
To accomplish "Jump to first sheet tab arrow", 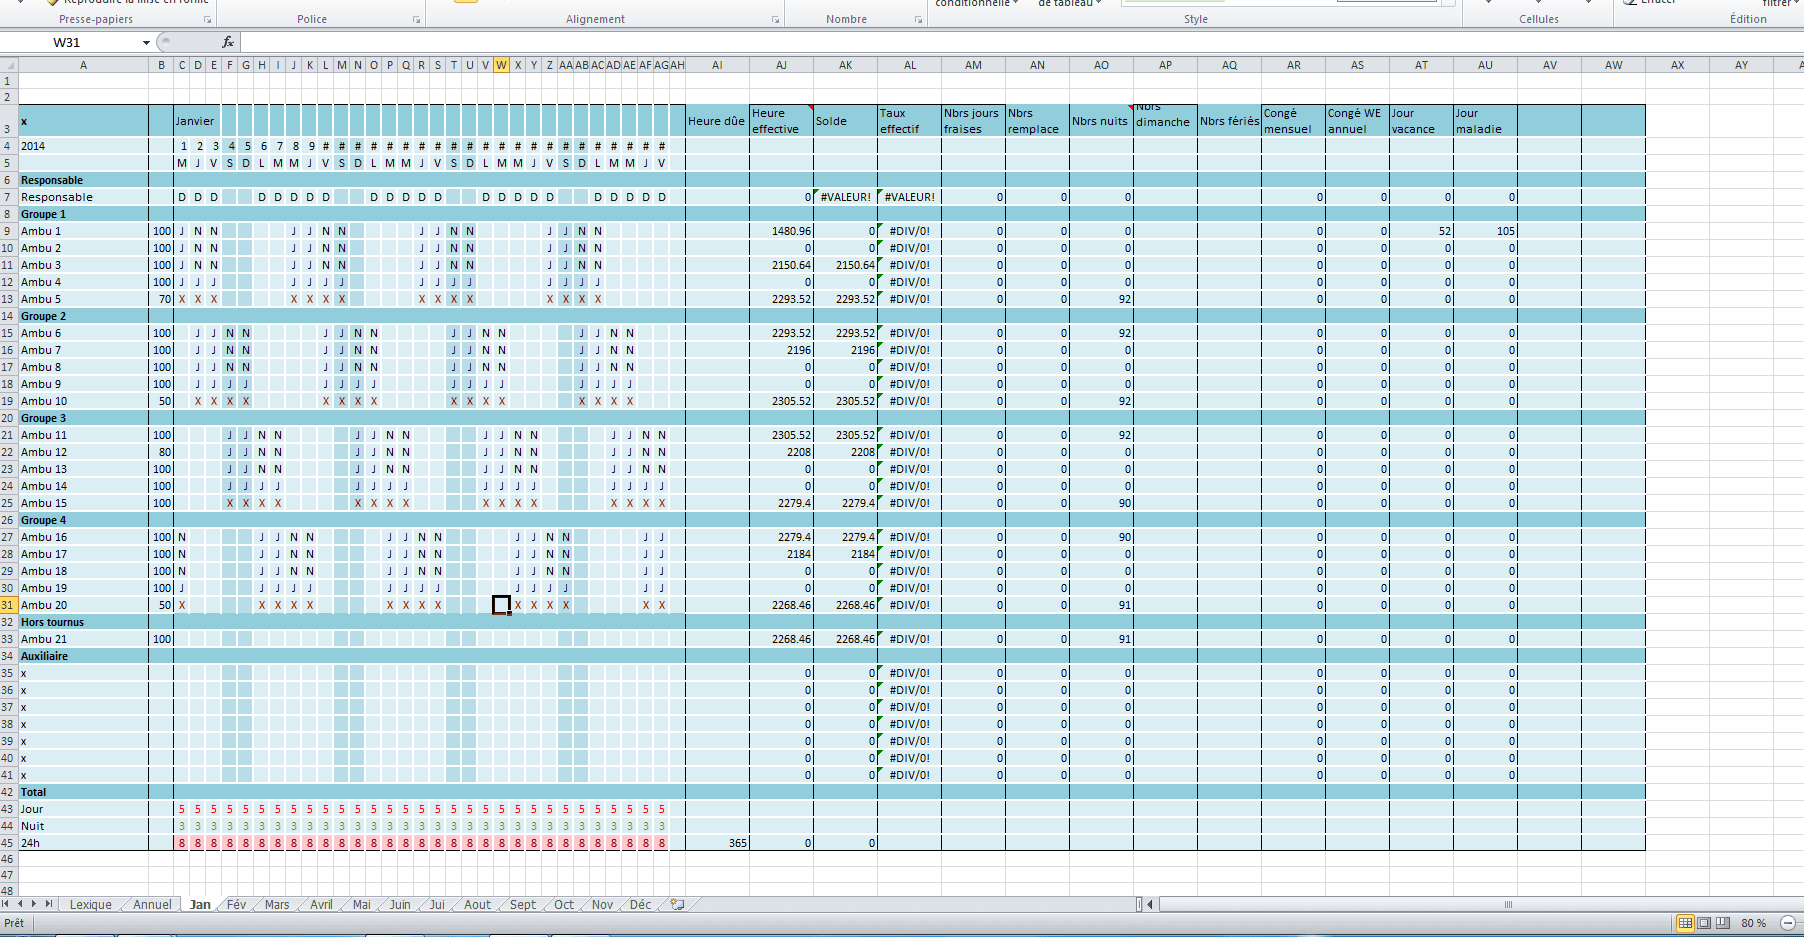I will click(x=6, y=904).
